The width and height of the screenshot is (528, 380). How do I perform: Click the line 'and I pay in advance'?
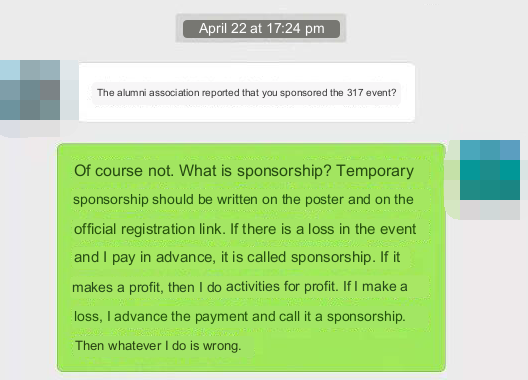click(237, 257)
